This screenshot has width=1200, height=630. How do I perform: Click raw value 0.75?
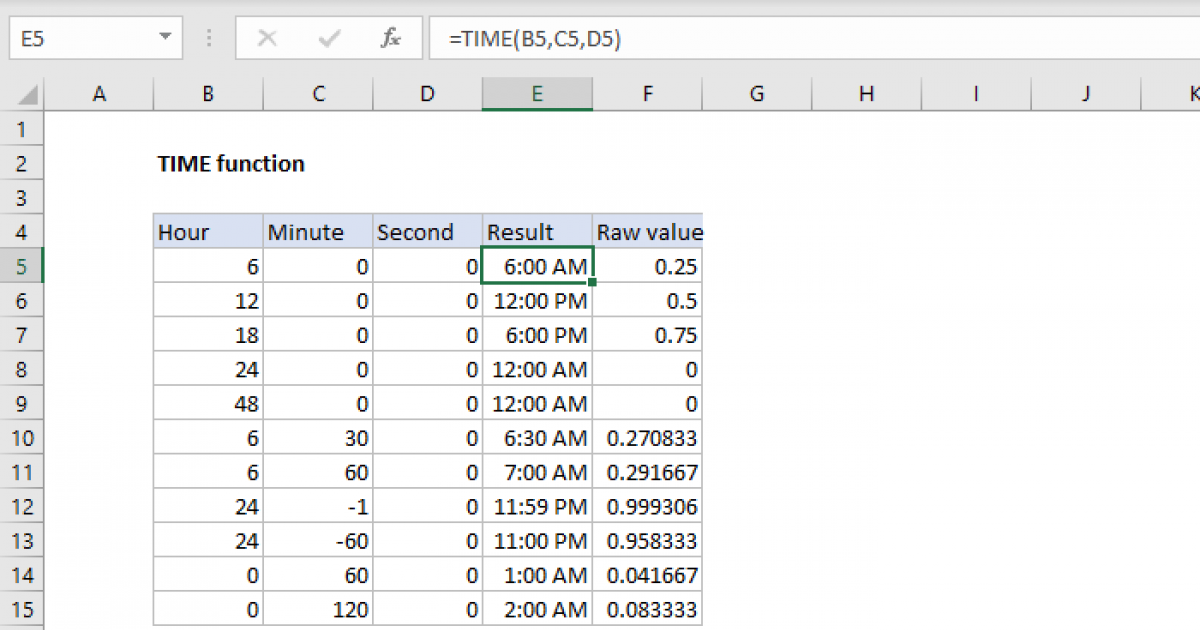(x=647, y=335)
